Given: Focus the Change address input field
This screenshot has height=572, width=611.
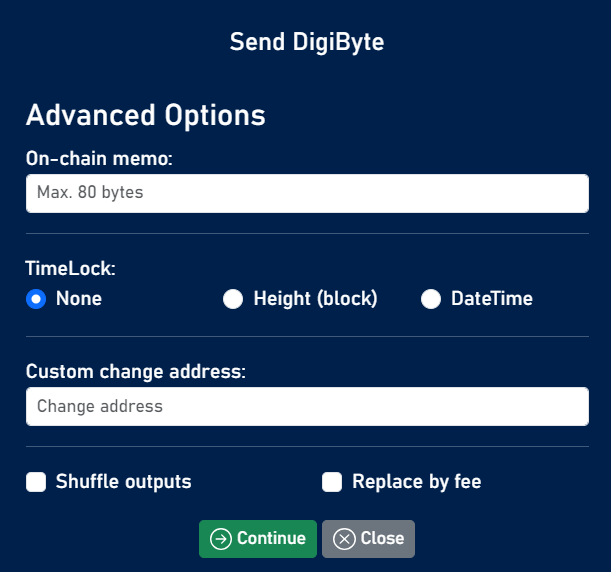Looking at the screenshot, I should click(x=307, y=406).
